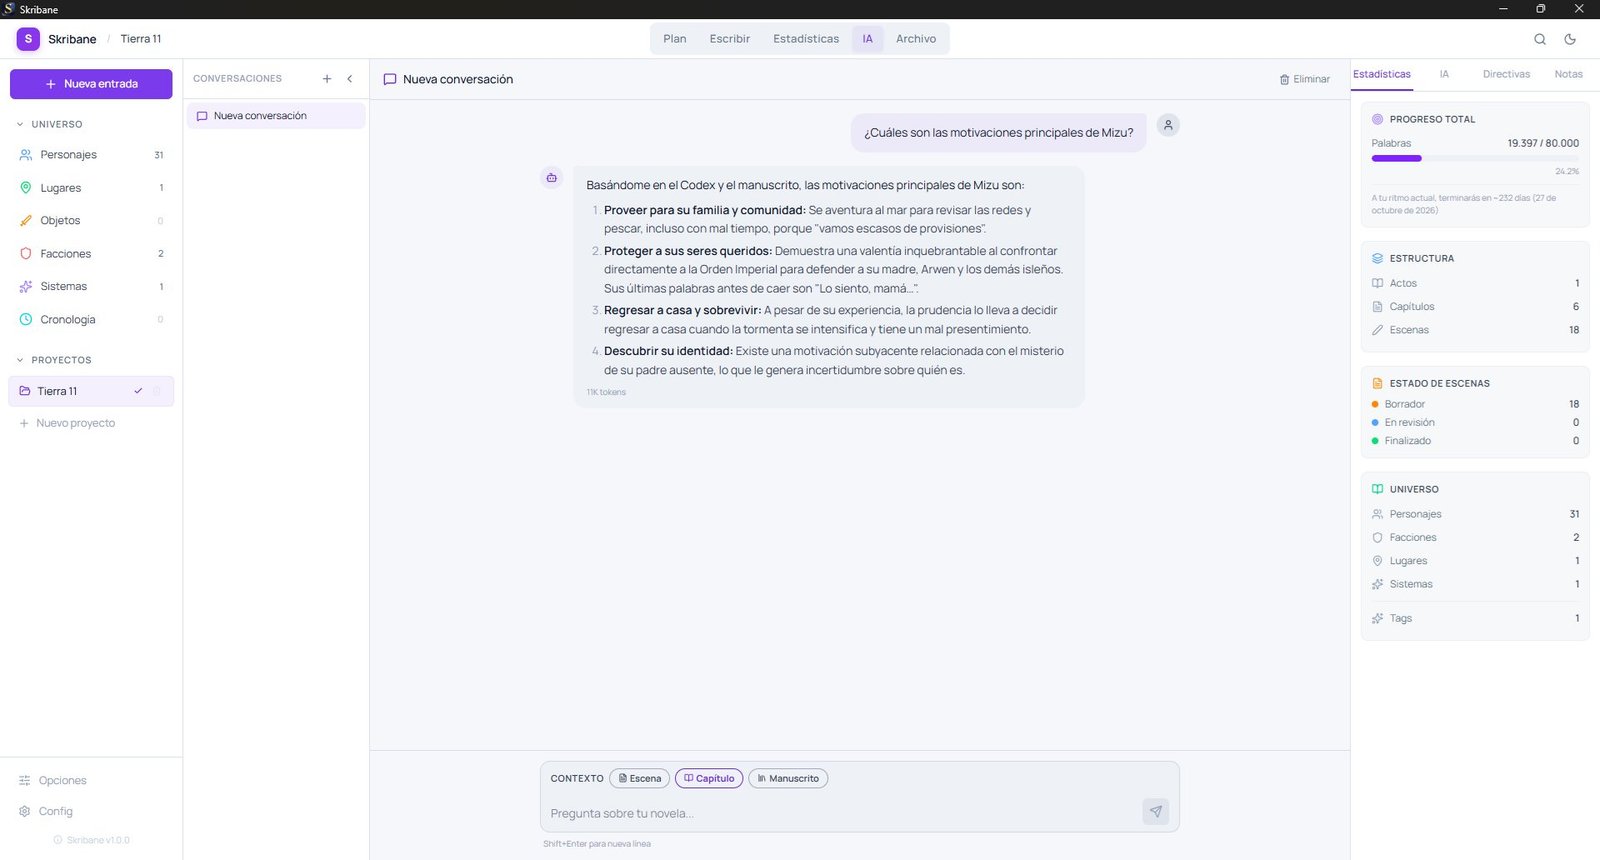This screenshot has height=860, width=1600.
Task: Click Sistemas row in stats Universo card
Action: coord(1475,584)
